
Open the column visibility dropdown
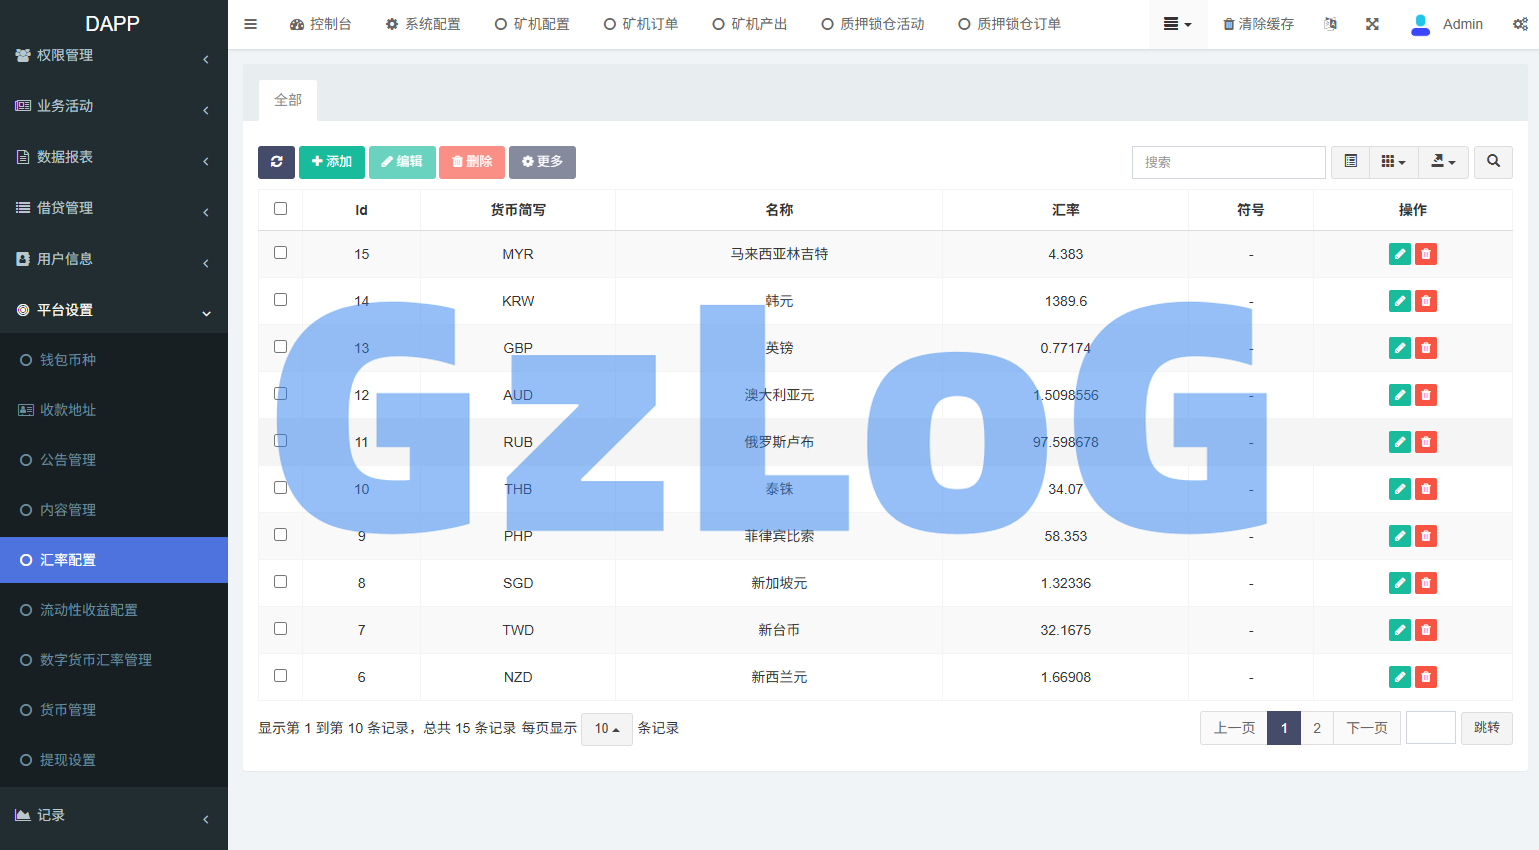tap(1394, 161)
